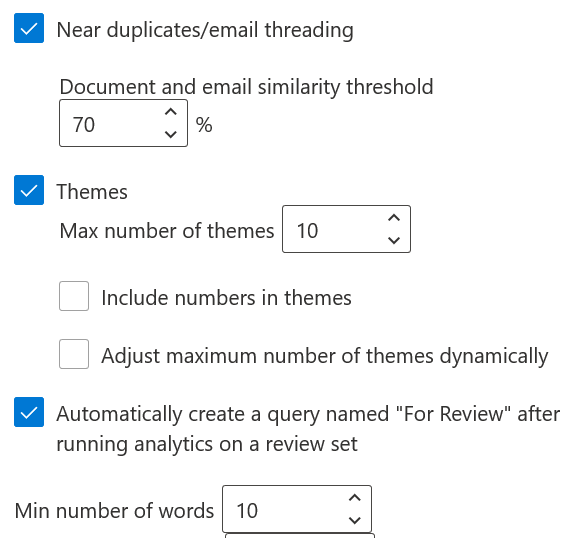Click the percent sign beside threshold field
564x538 pixels.
[x=204, y=125]
